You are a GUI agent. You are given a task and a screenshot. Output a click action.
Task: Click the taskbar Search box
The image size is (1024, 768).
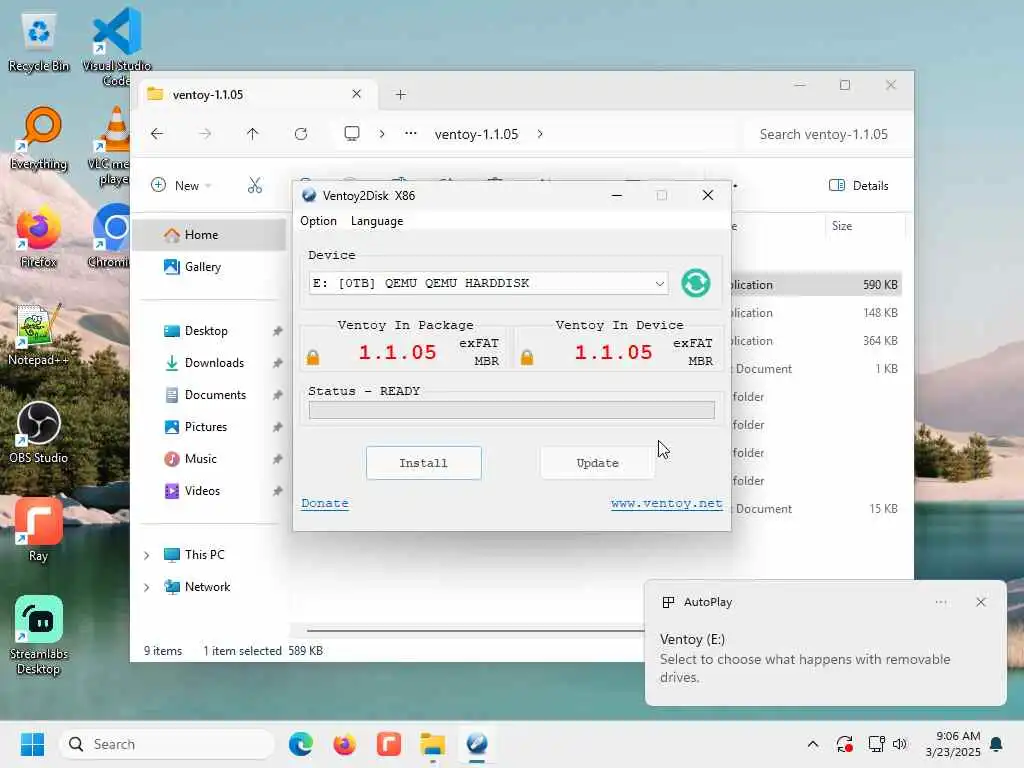(x=167, y=744)
